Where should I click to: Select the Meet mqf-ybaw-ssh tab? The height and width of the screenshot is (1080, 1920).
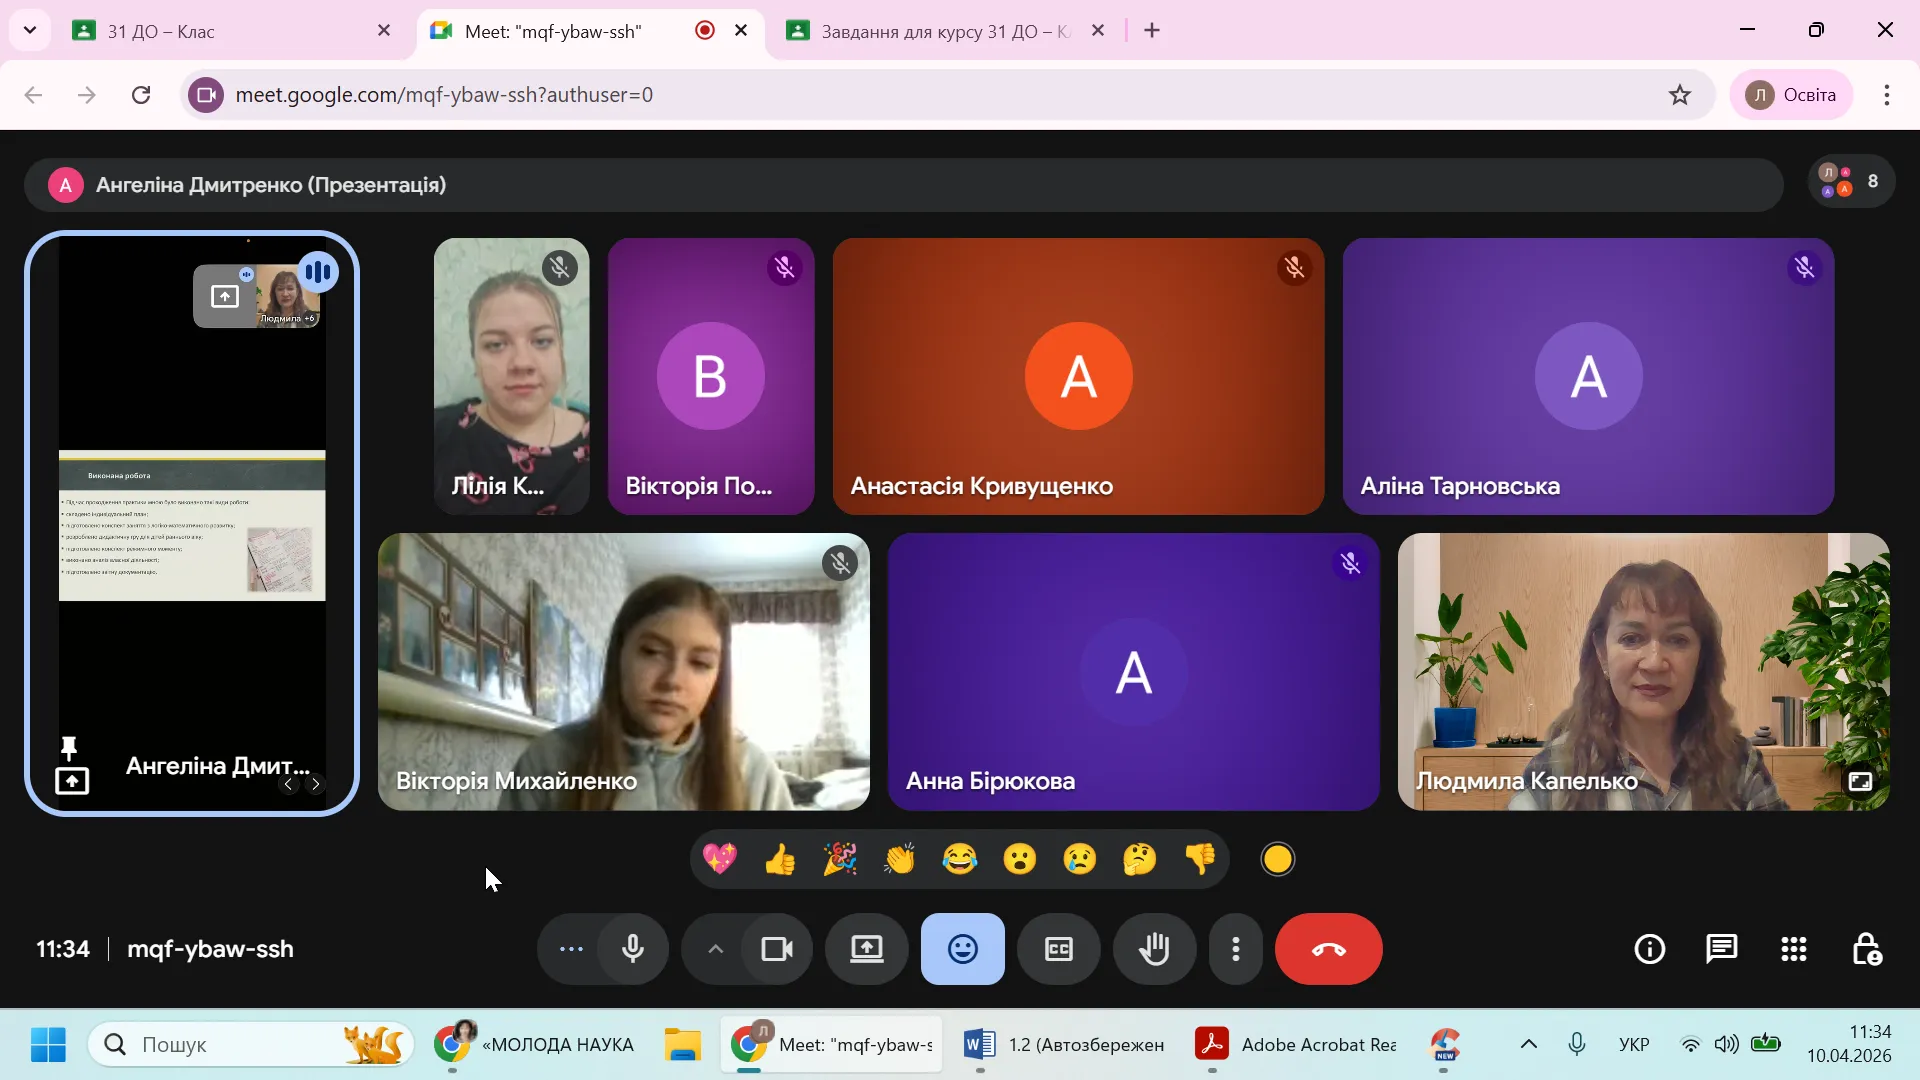coord(590,31)
